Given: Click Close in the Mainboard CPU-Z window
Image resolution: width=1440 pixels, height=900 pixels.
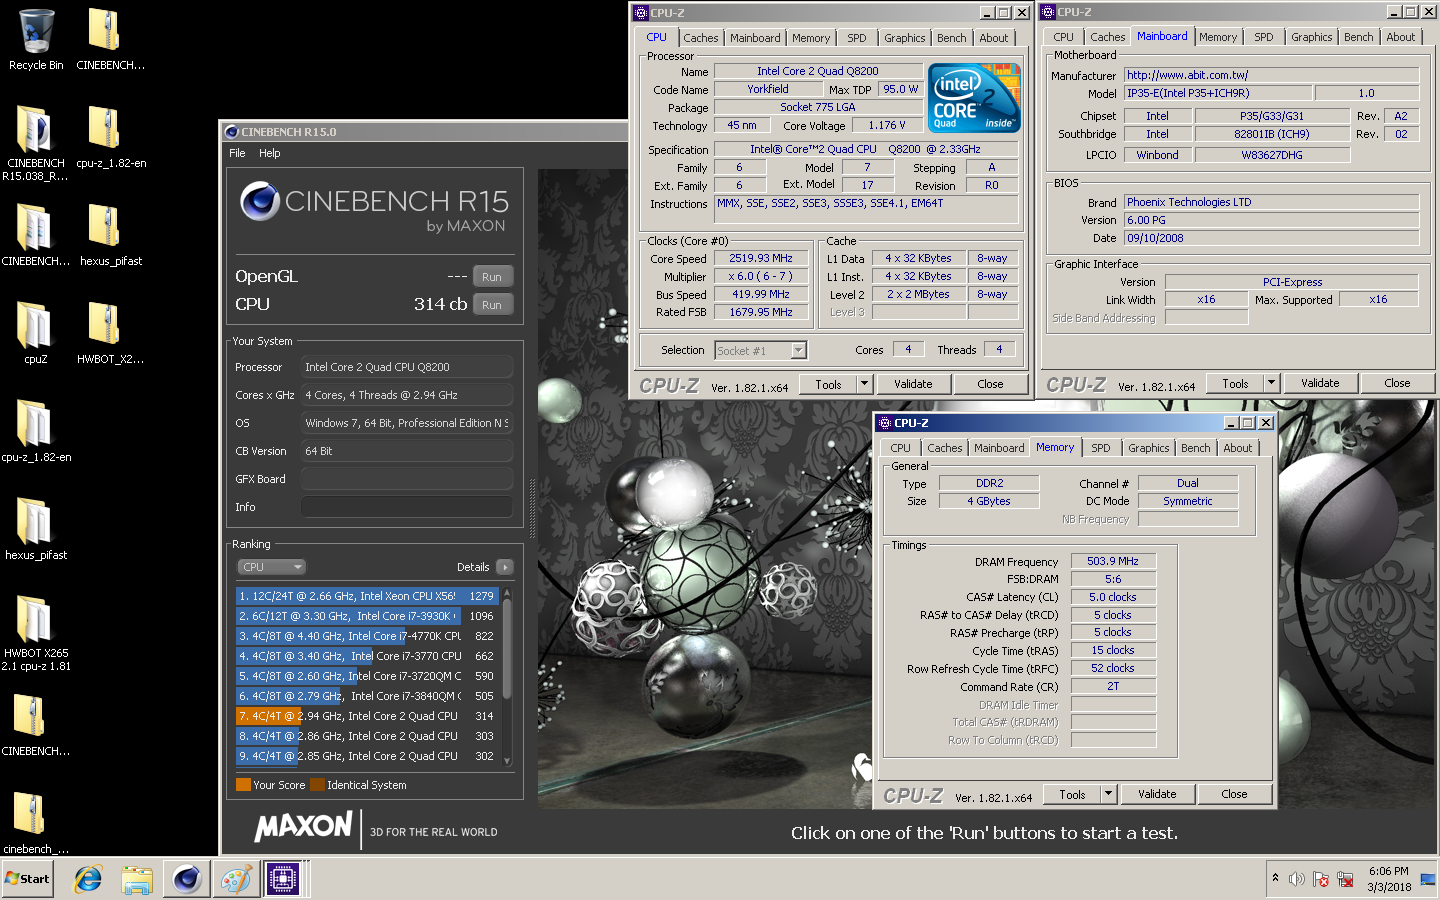Looking at the screenshot, I should (1397, 383).
